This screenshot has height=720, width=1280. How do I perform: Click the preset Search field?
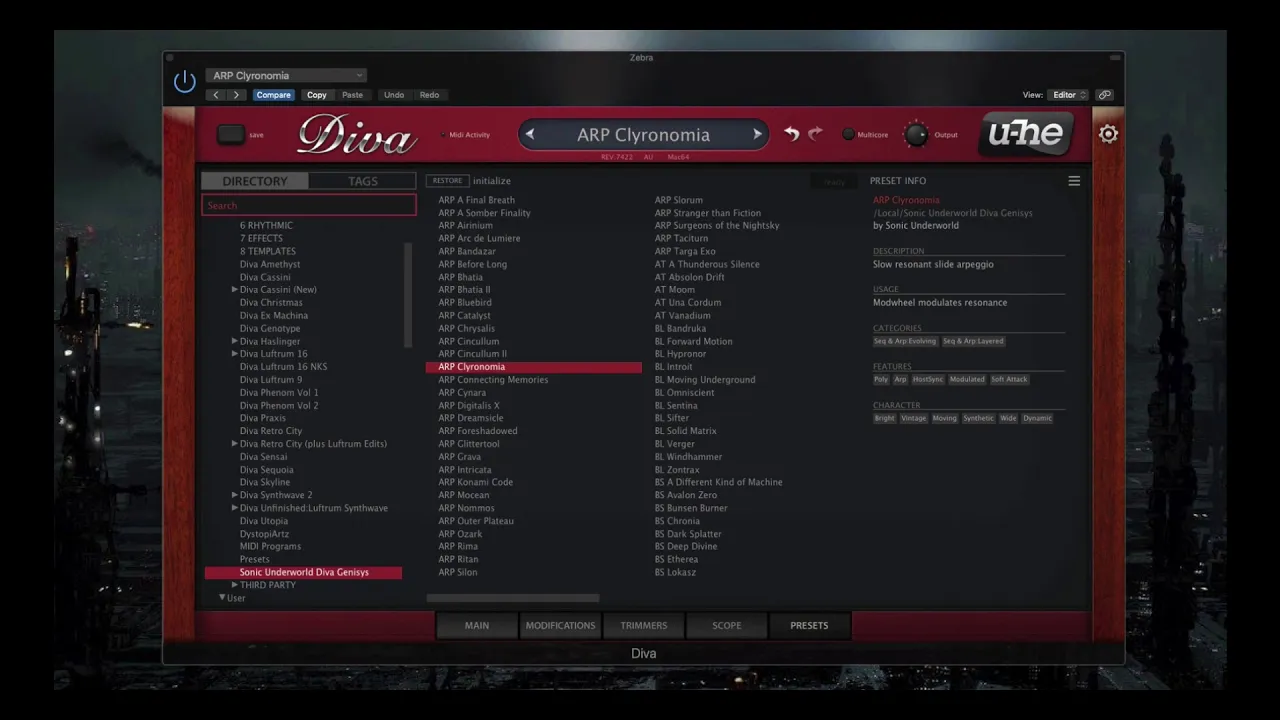click(x=309, y=205)
